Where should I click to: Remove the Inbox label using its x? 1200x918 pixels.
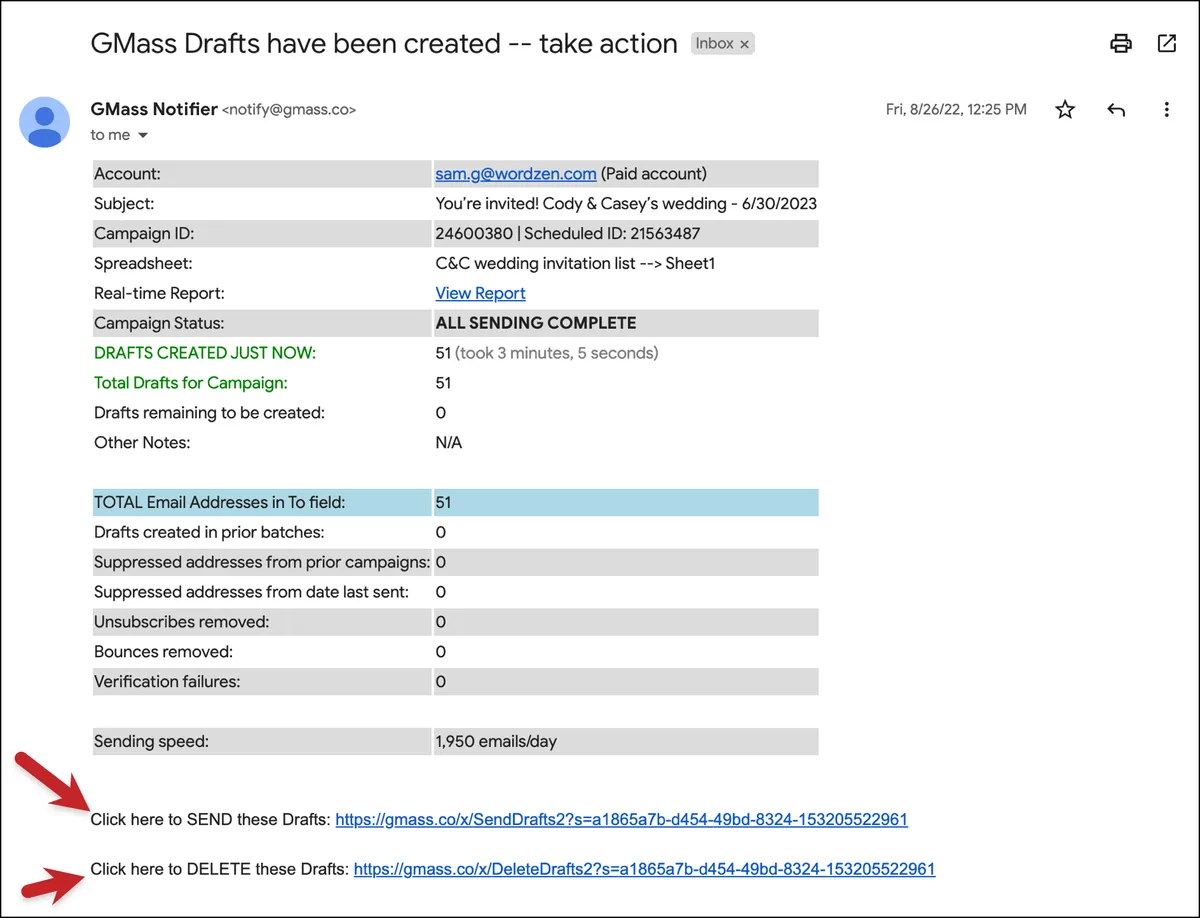(x=745, y=44)
